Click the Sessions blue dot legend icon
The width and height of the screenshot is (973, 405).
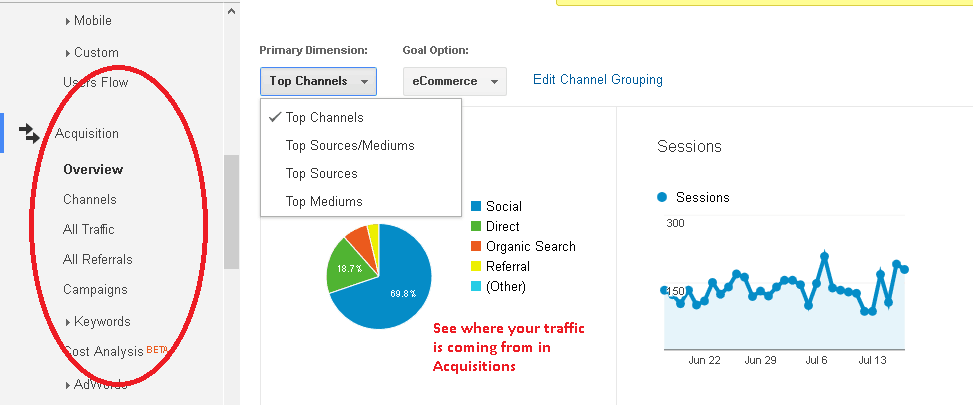(662, 197)
